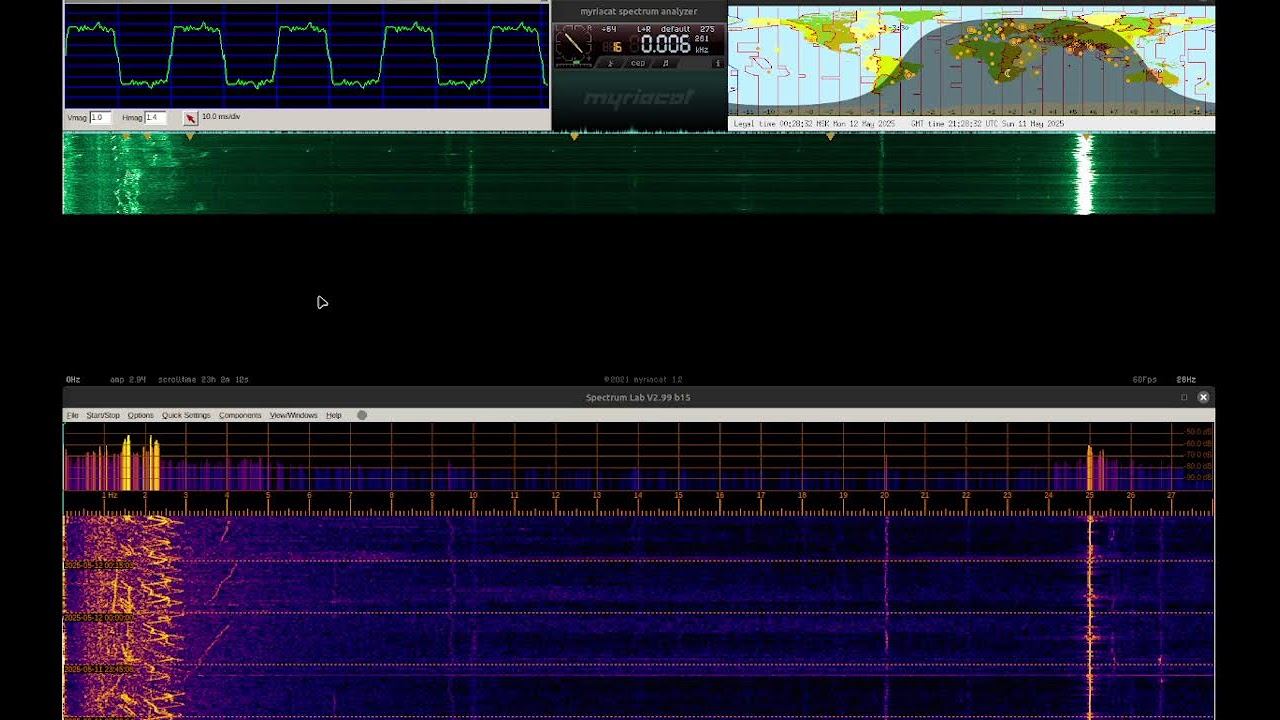Click the Spectrum Lab V2.99 b15 title bar
Viewport: 1280px width, 720px height.
click(638, 397)
